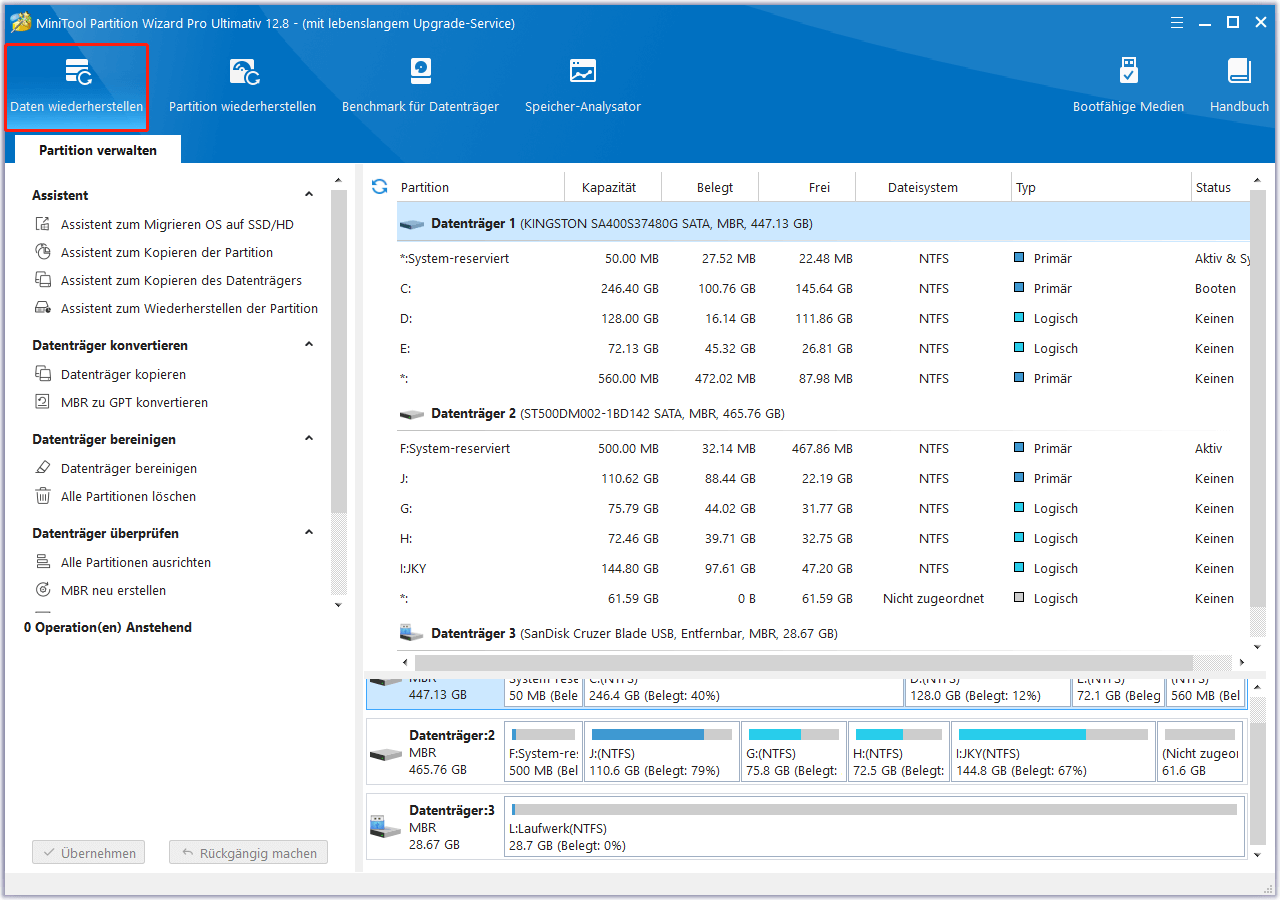Click the Übernehmen button

(88, 853)
